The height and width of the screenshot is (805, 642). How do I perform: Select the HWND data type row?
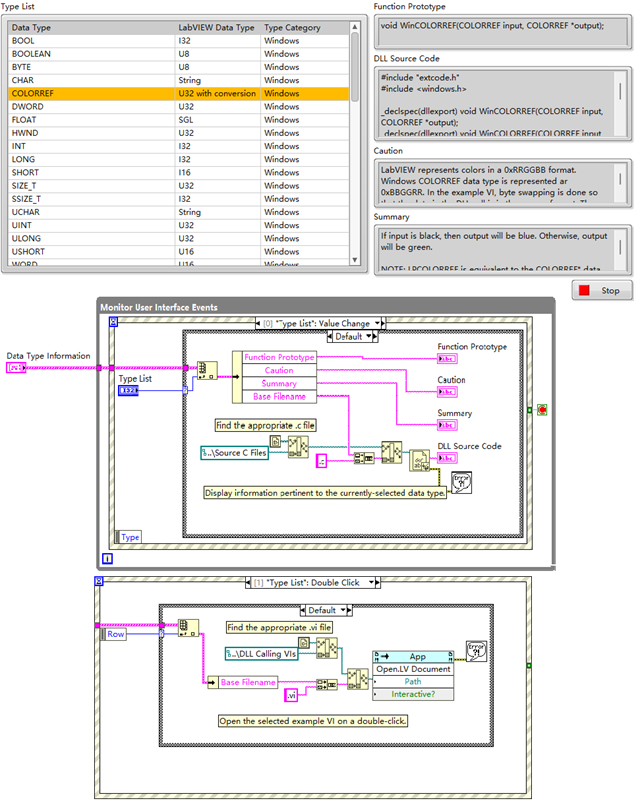point(179,133)
